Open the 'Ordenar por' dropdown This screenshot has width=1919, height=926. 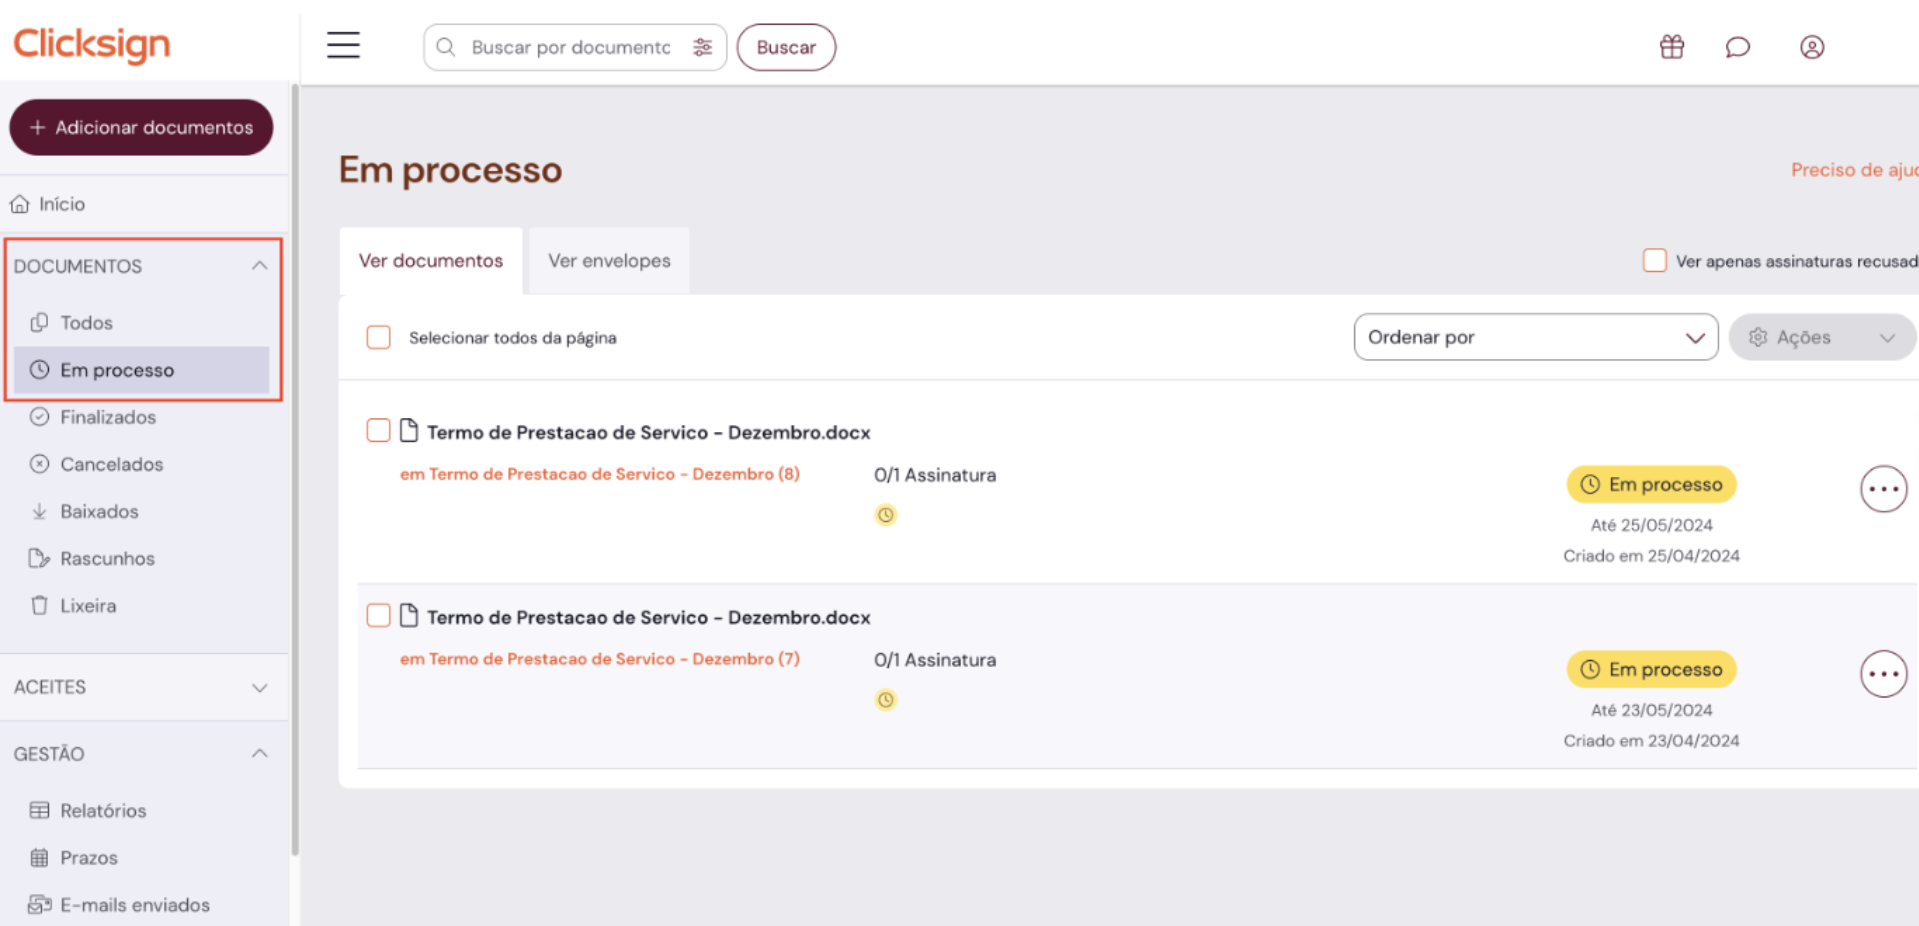(1535, 338)
